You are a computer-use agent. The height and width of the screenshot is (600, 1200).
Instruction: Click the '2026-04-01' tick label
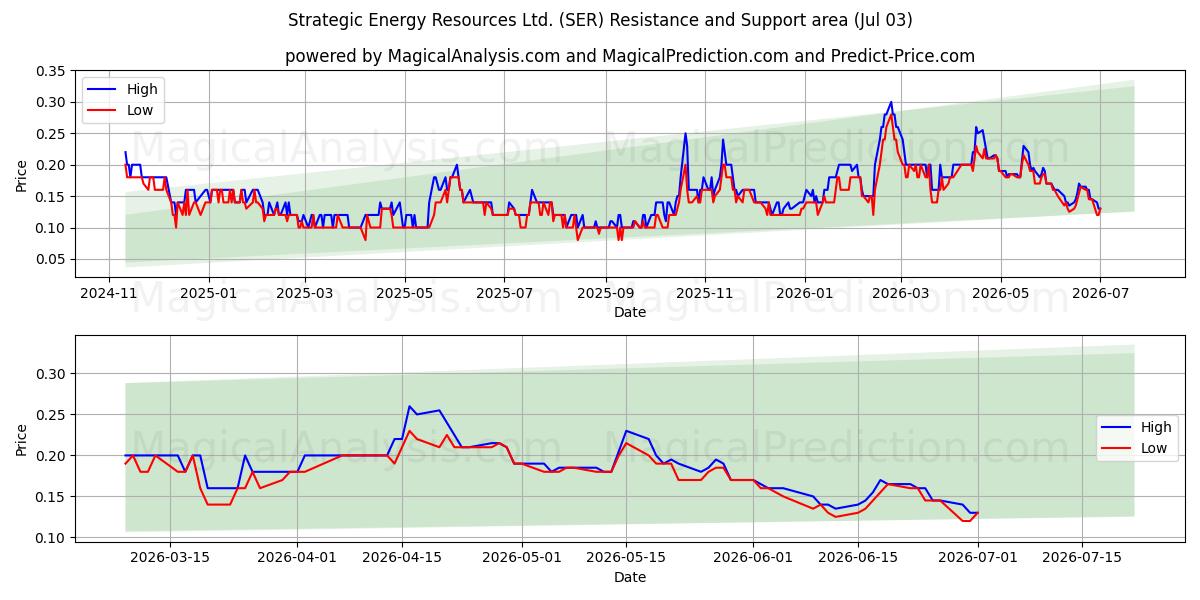[x=297, y=558]
